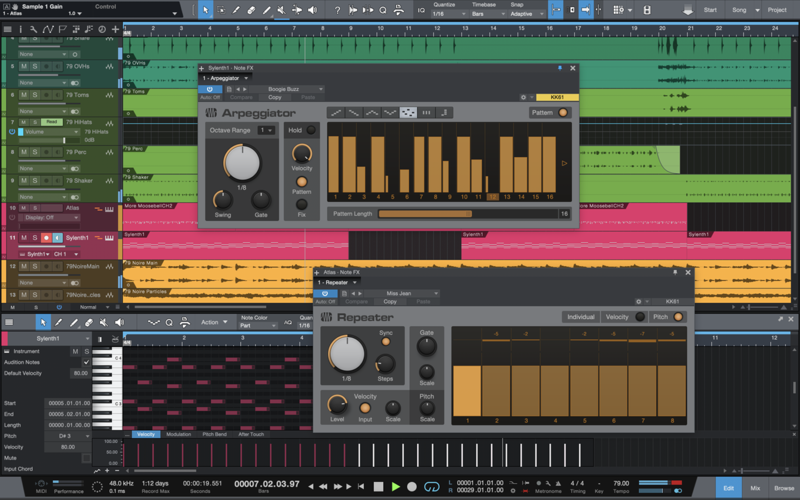The width and height of the screenshot is (800, 500).
Task: Toggle the Repeater Sync button
Action: pos(385,341)
